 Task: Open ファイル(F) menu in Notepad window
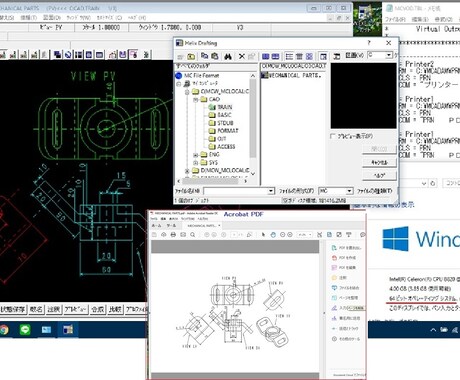[395, 19]
